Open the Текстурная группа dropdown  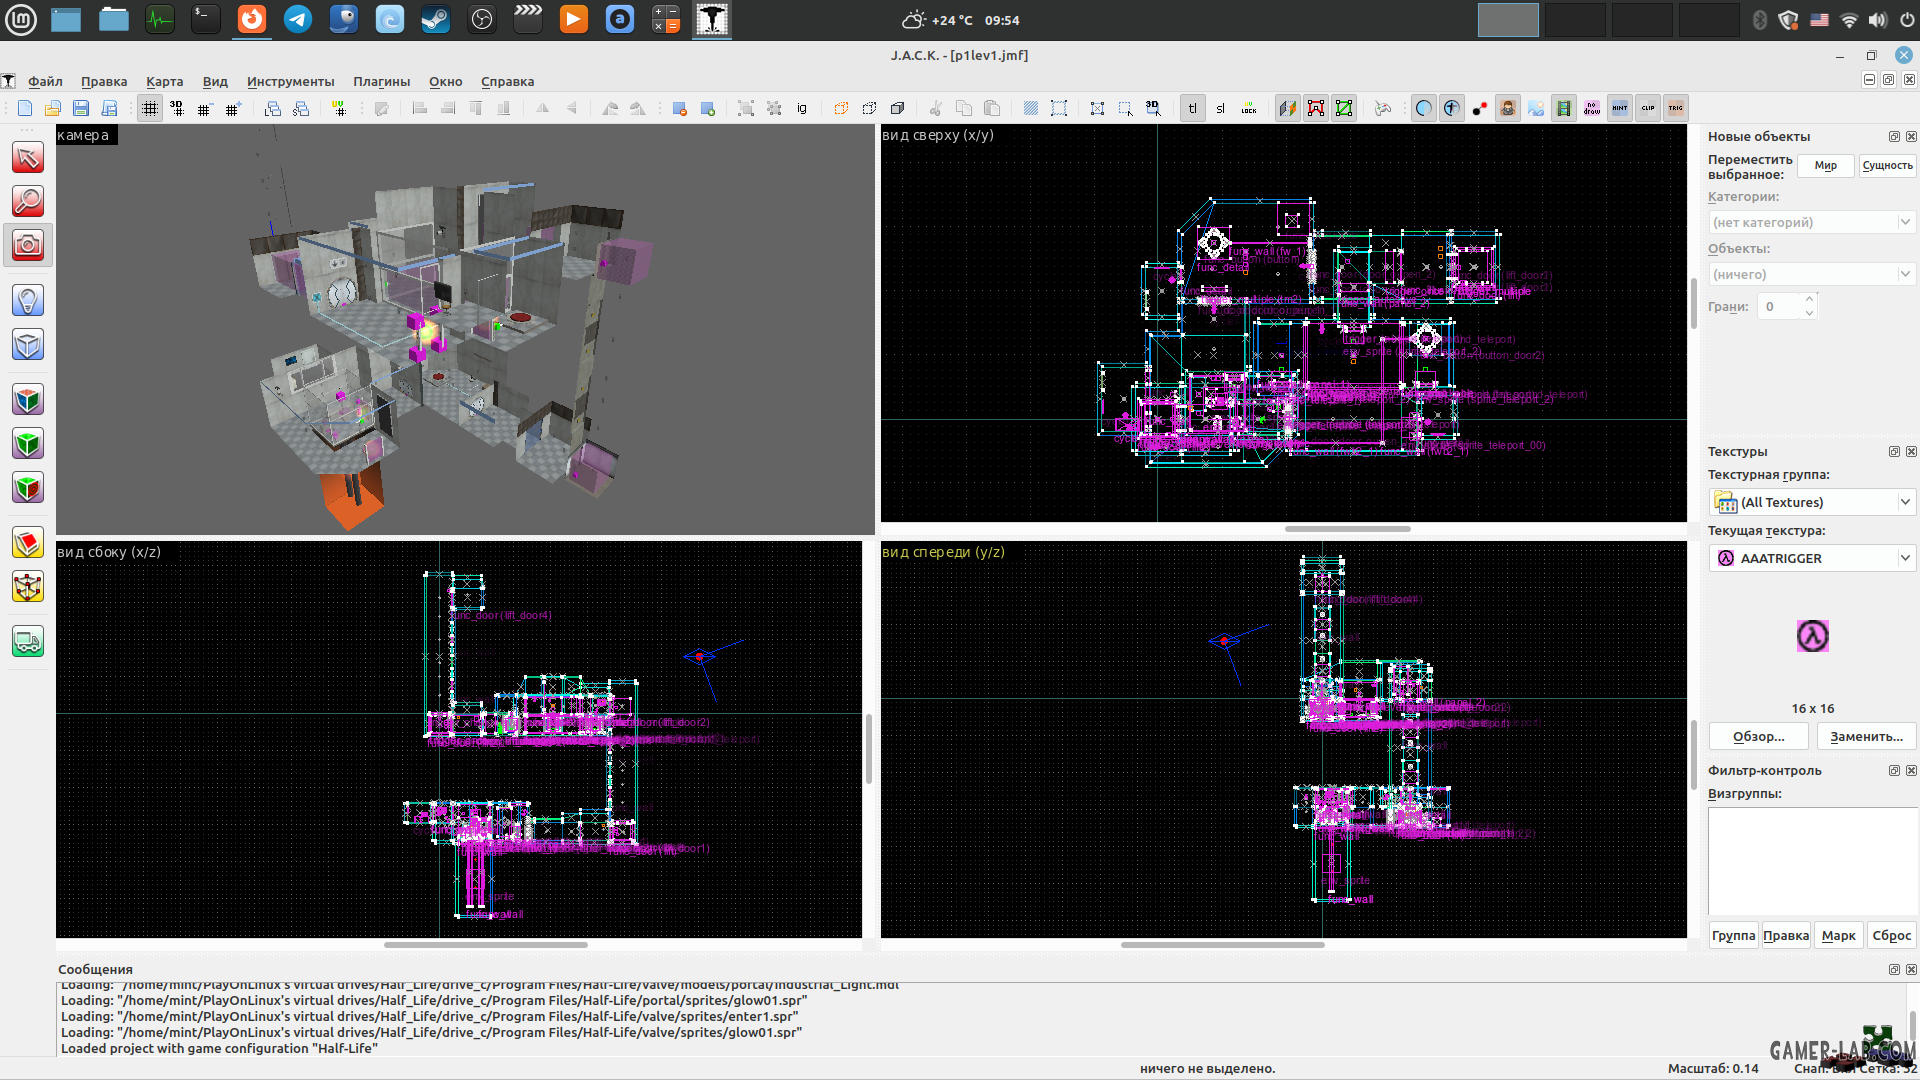(x=1812, y=502)
